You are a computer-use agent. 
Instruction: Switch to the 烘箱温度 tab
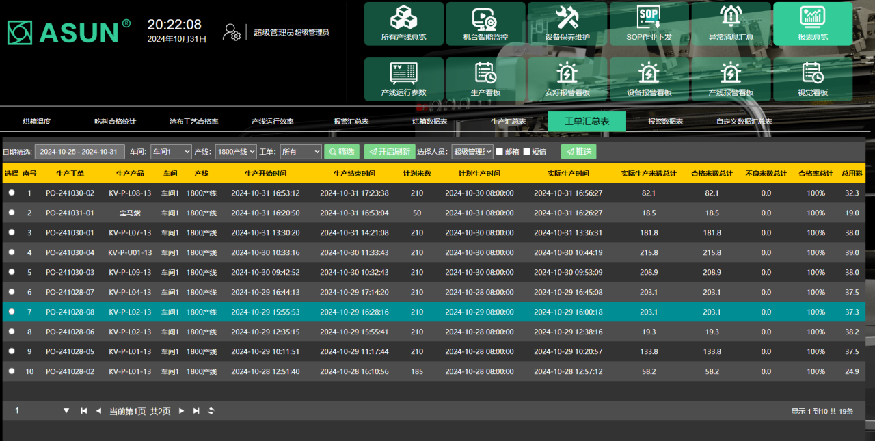37,121
